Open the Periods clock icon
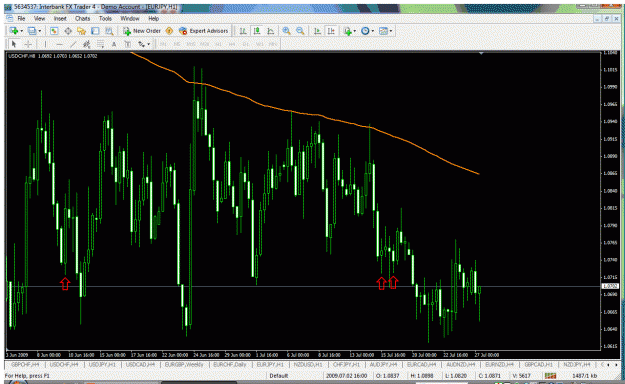The height and width of the screenshot is (384, 625). click(365, 31)
